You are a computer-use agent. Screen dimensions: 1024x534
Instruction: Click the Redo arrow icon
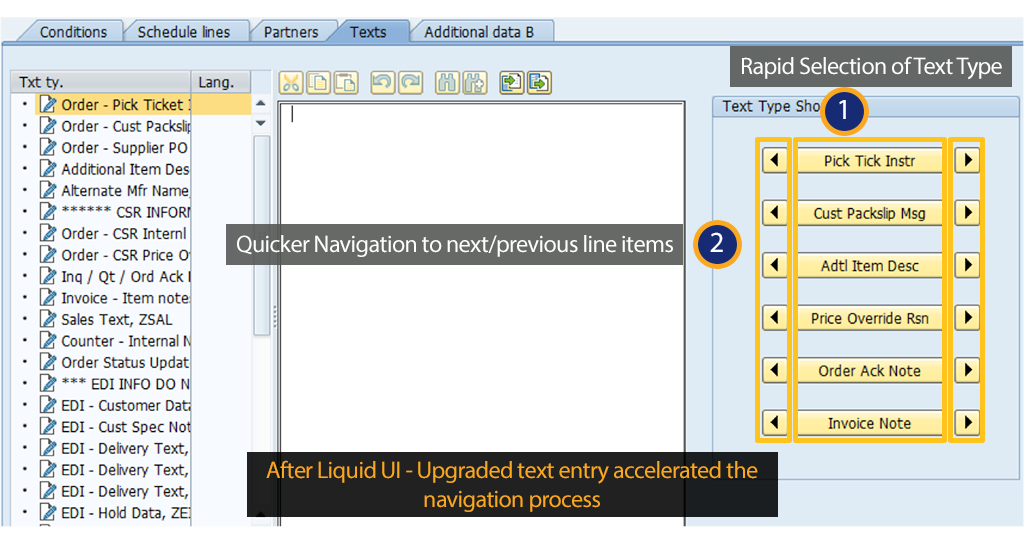[x=410, y=83]
